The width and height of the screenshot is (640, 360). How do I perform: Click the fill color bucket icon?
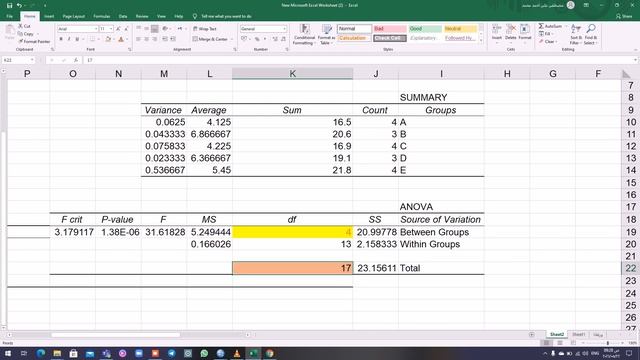tap(108, 39)
